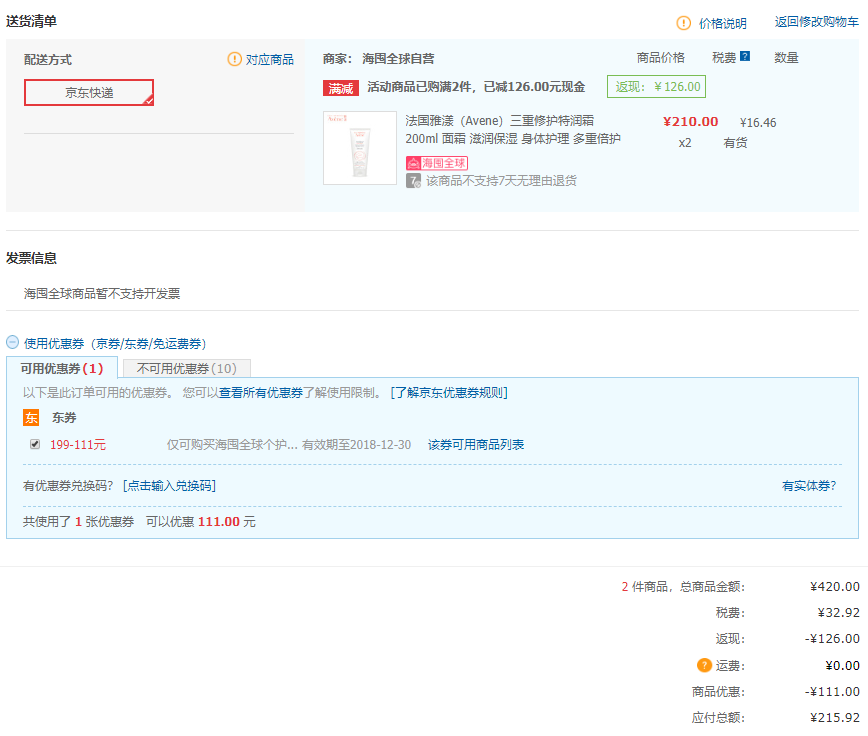
Task: Open the 价格说明 link
Action: [722, 23]
